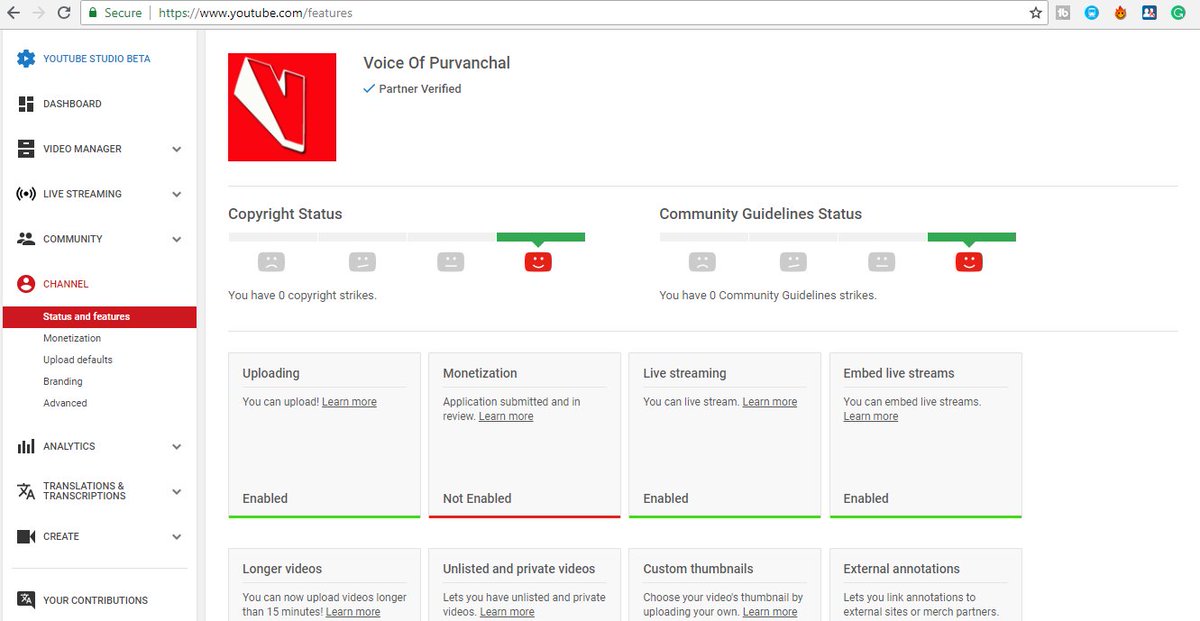Click the saddest gray face under Copyright Status
This screenshot has height=621, width=1200.
[271, 262]
